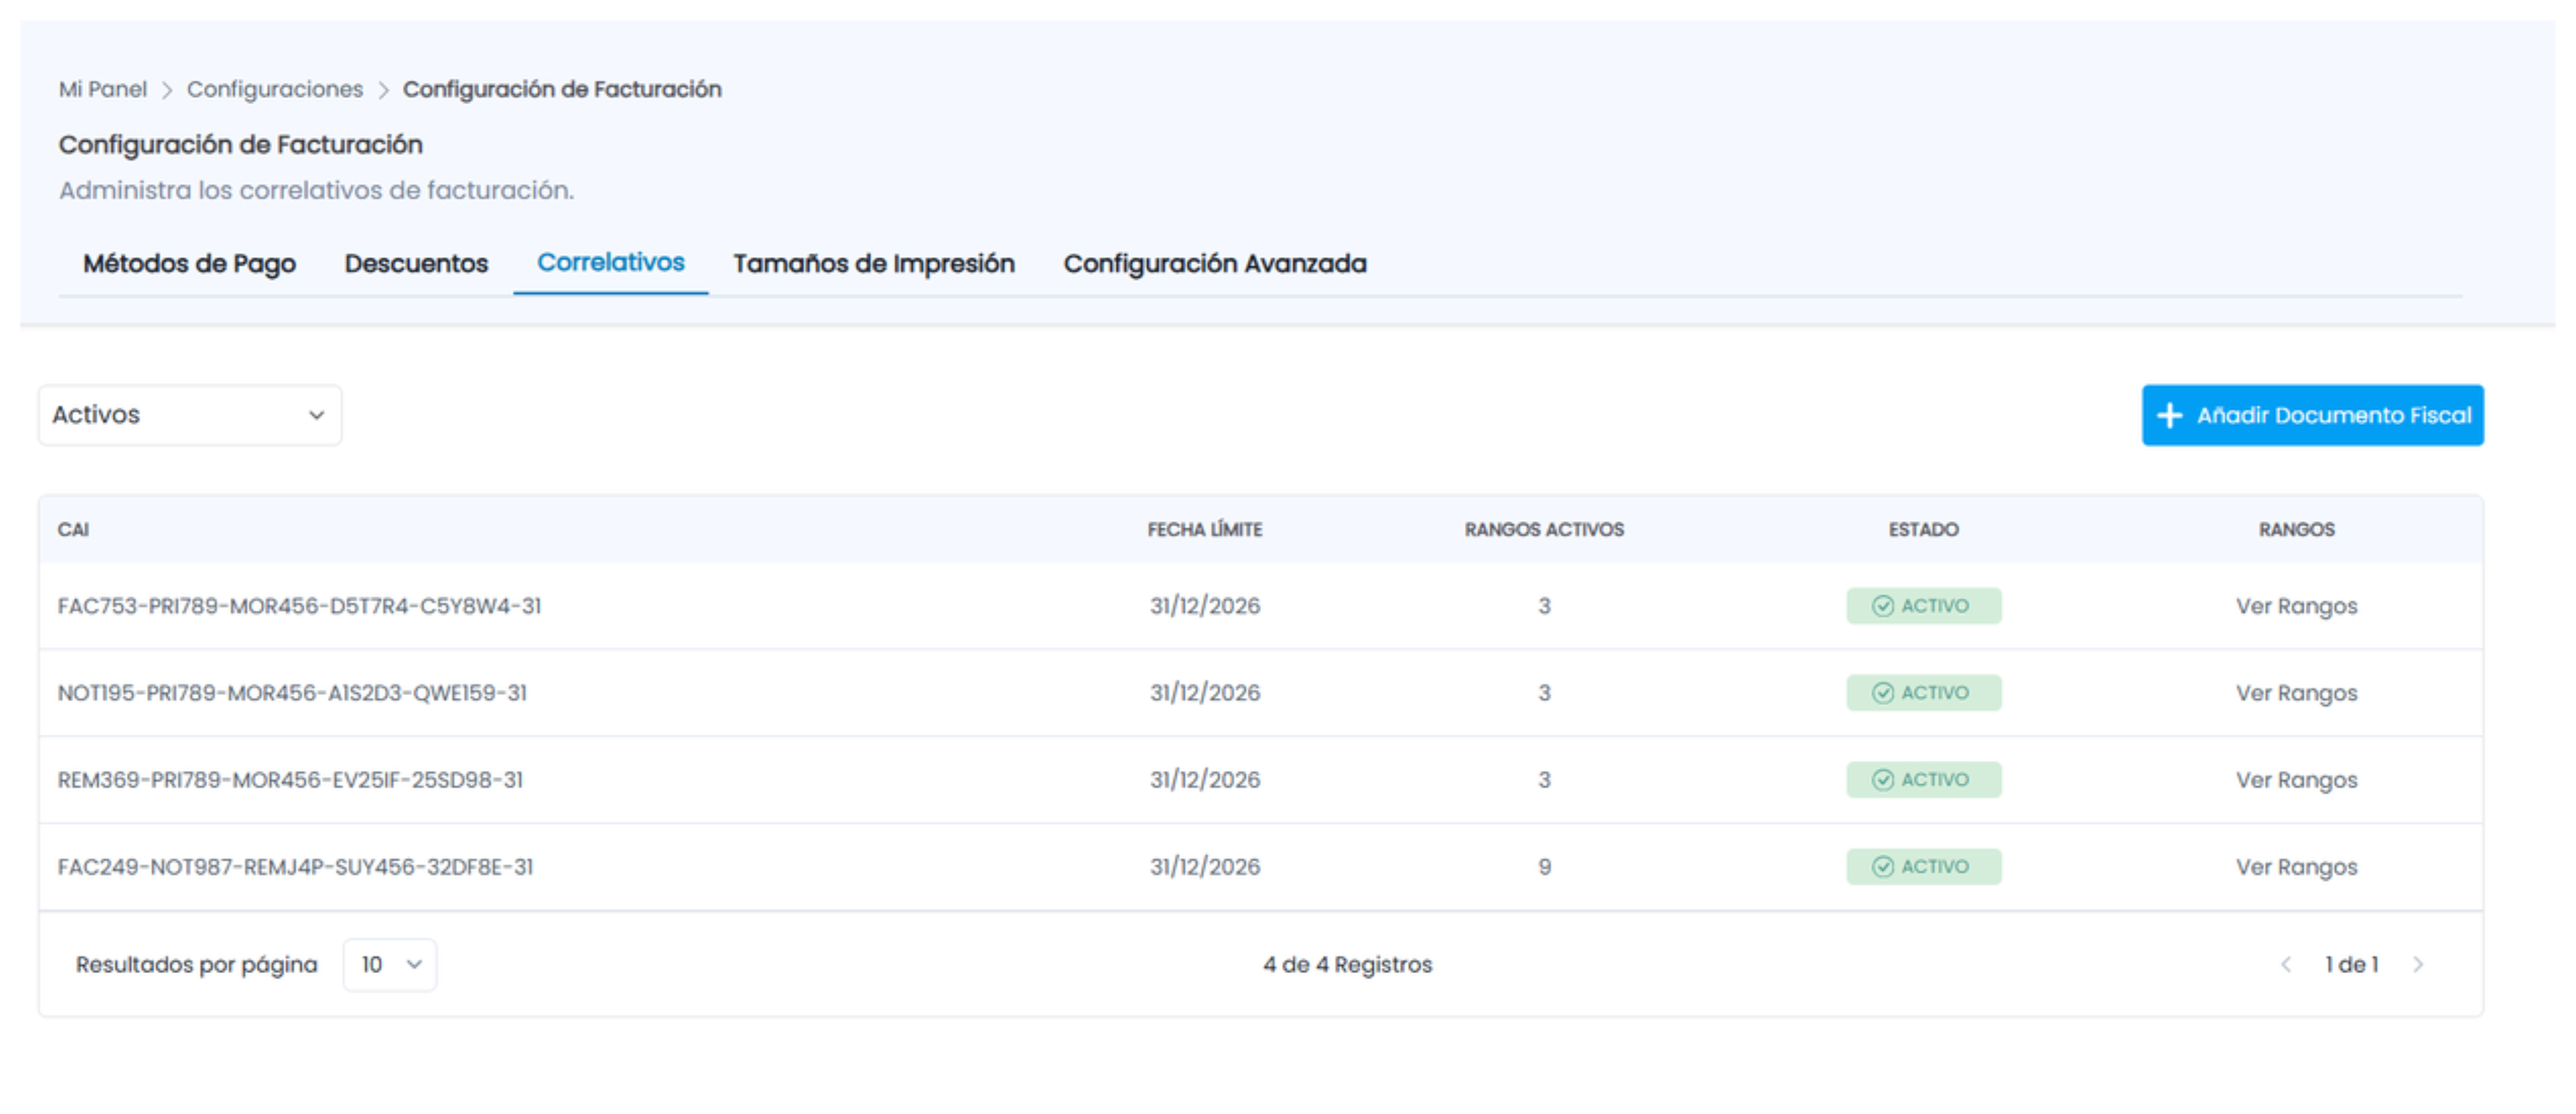Click the 4 de 4 Registros text
This screenshot has width=2576, height=1114.
(x=1347, y=965)
